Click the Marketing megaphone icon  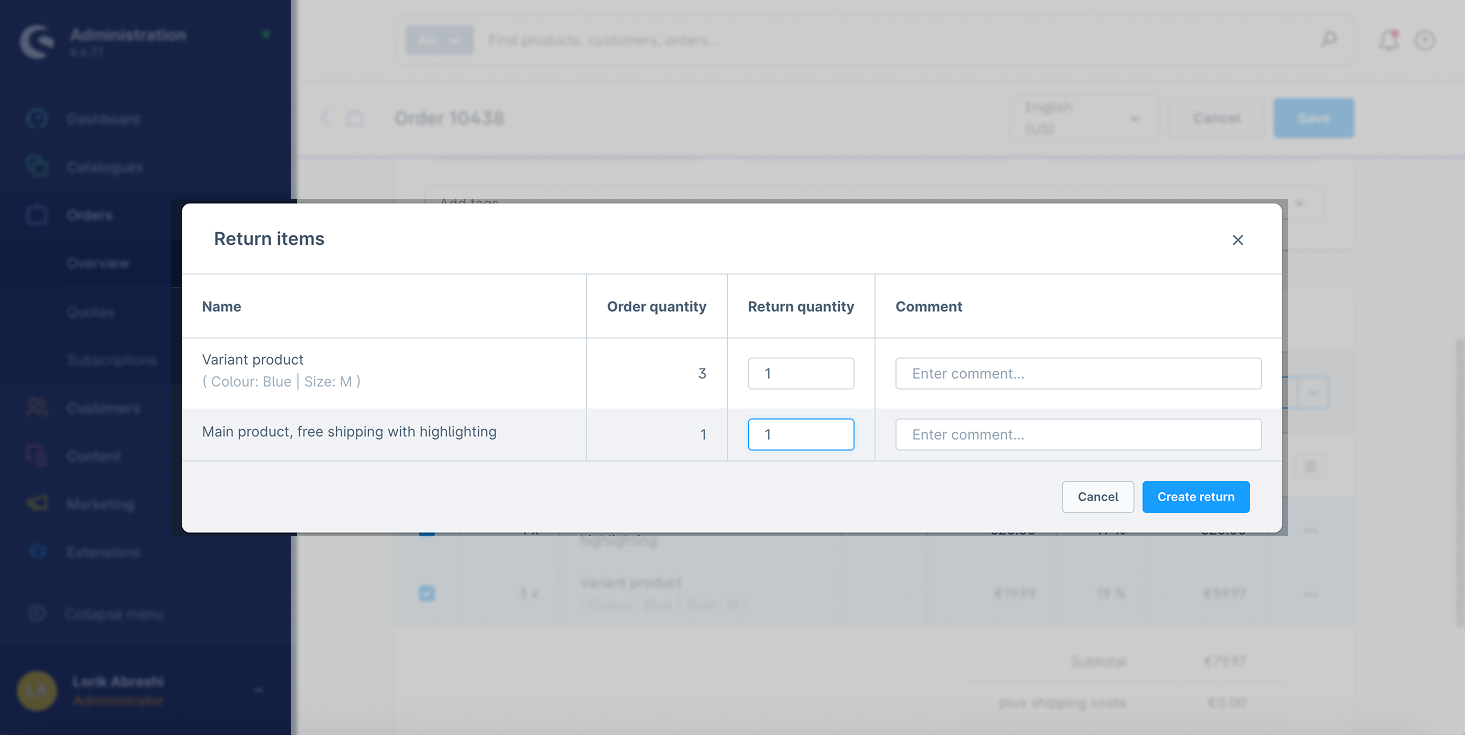click(x=37, y=504)
